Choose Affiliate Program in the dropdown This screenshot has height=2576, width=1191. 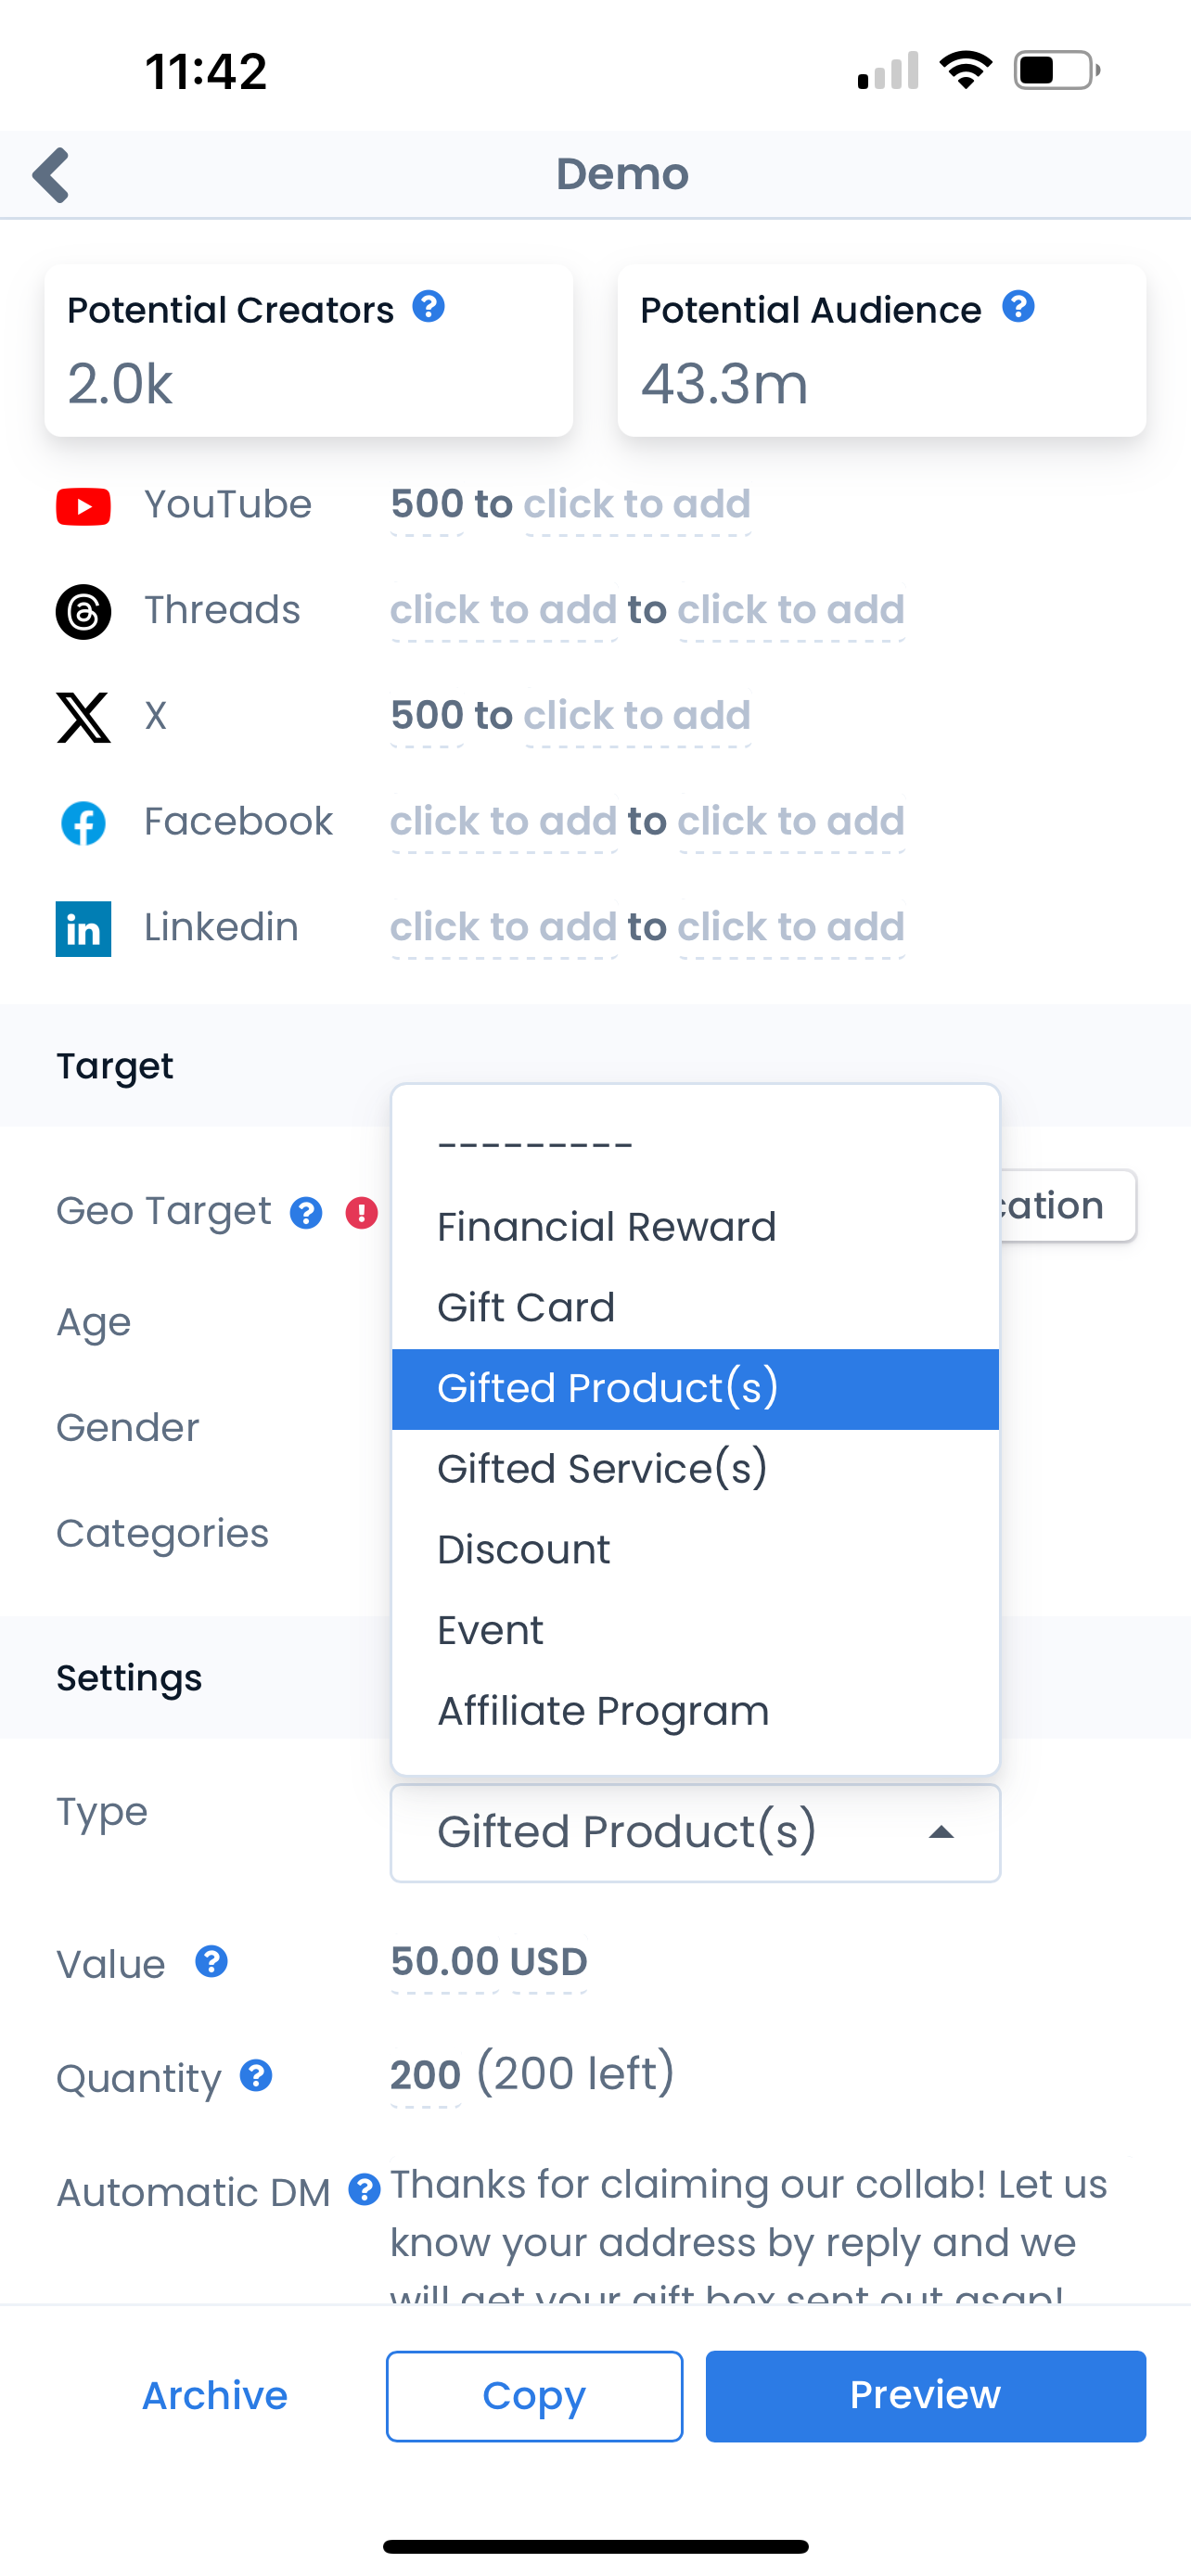click(603, 1711)
